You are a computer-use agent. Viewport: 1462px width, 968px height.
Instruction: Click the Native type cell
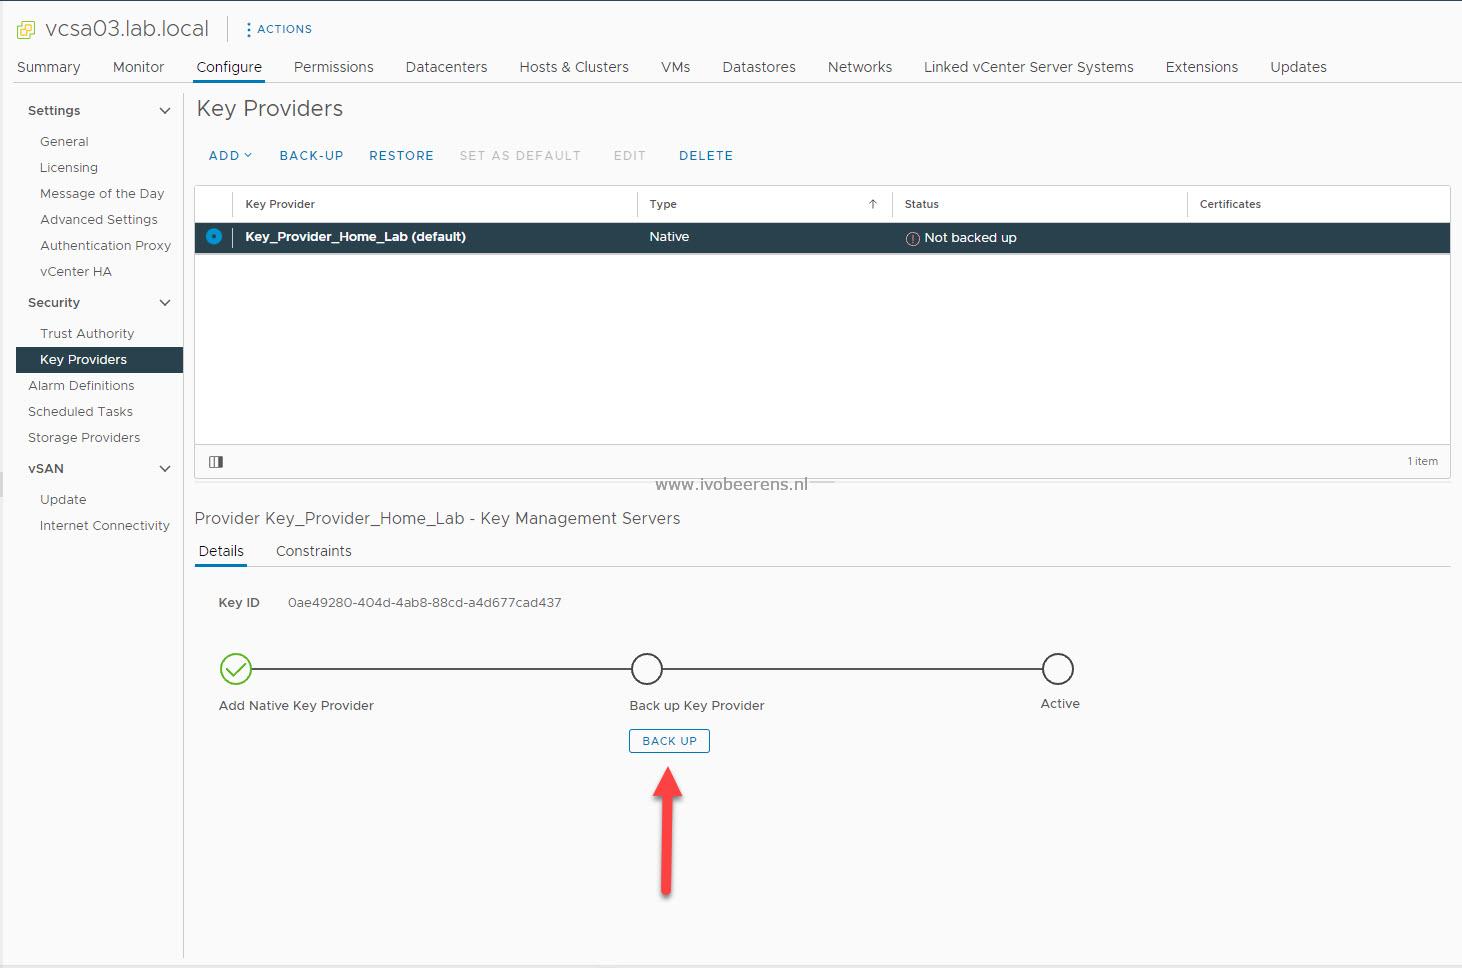[669, 237]
